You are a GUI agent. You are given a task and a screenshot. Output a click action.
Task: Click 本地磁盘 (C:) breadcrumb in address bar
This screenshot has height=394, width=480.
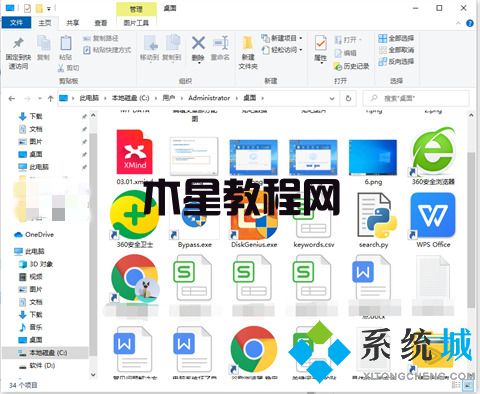click(130, 98)
